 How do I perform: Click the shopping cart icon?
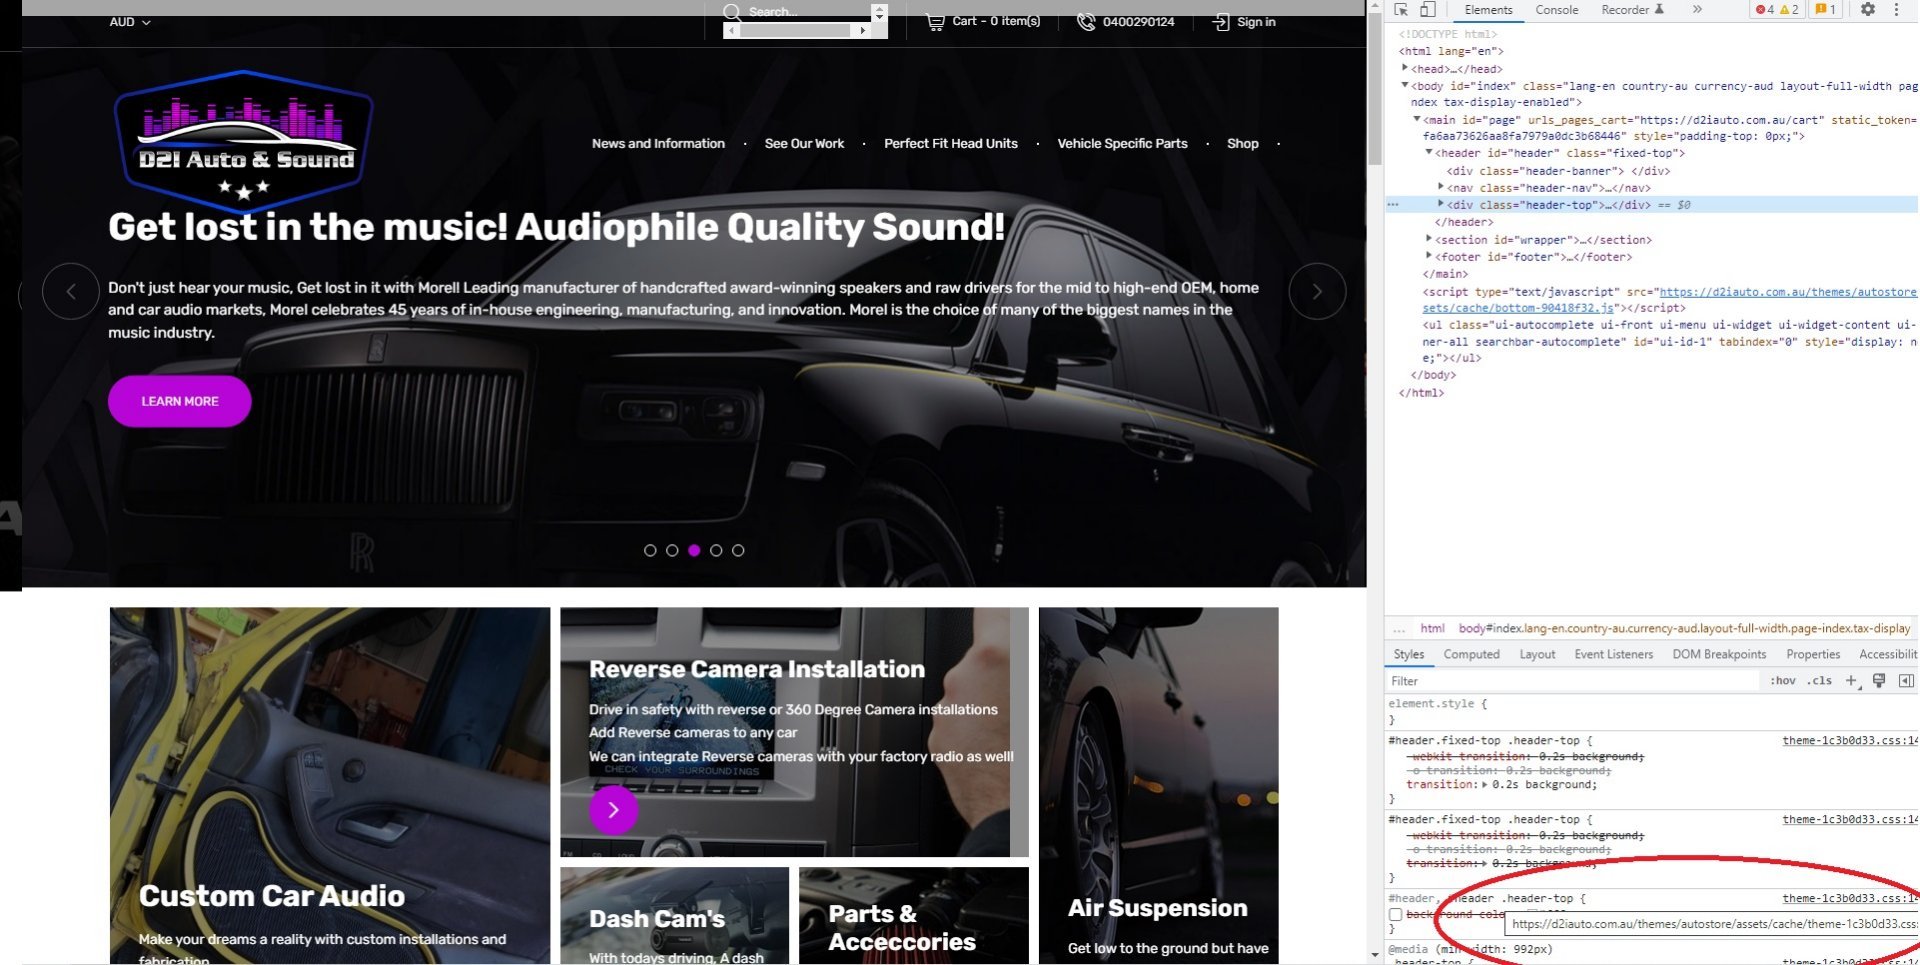click(x=935, y=22)
